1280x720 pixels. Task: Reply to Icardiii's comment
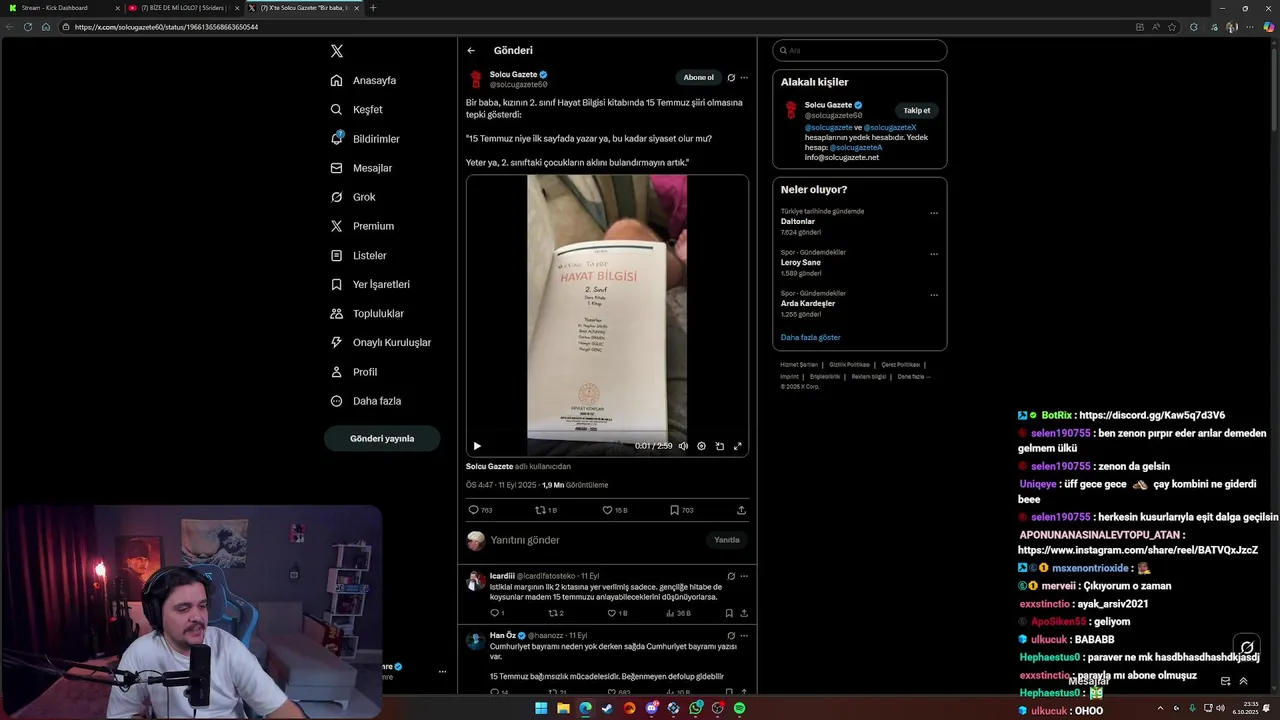click(x=497, y=613)
